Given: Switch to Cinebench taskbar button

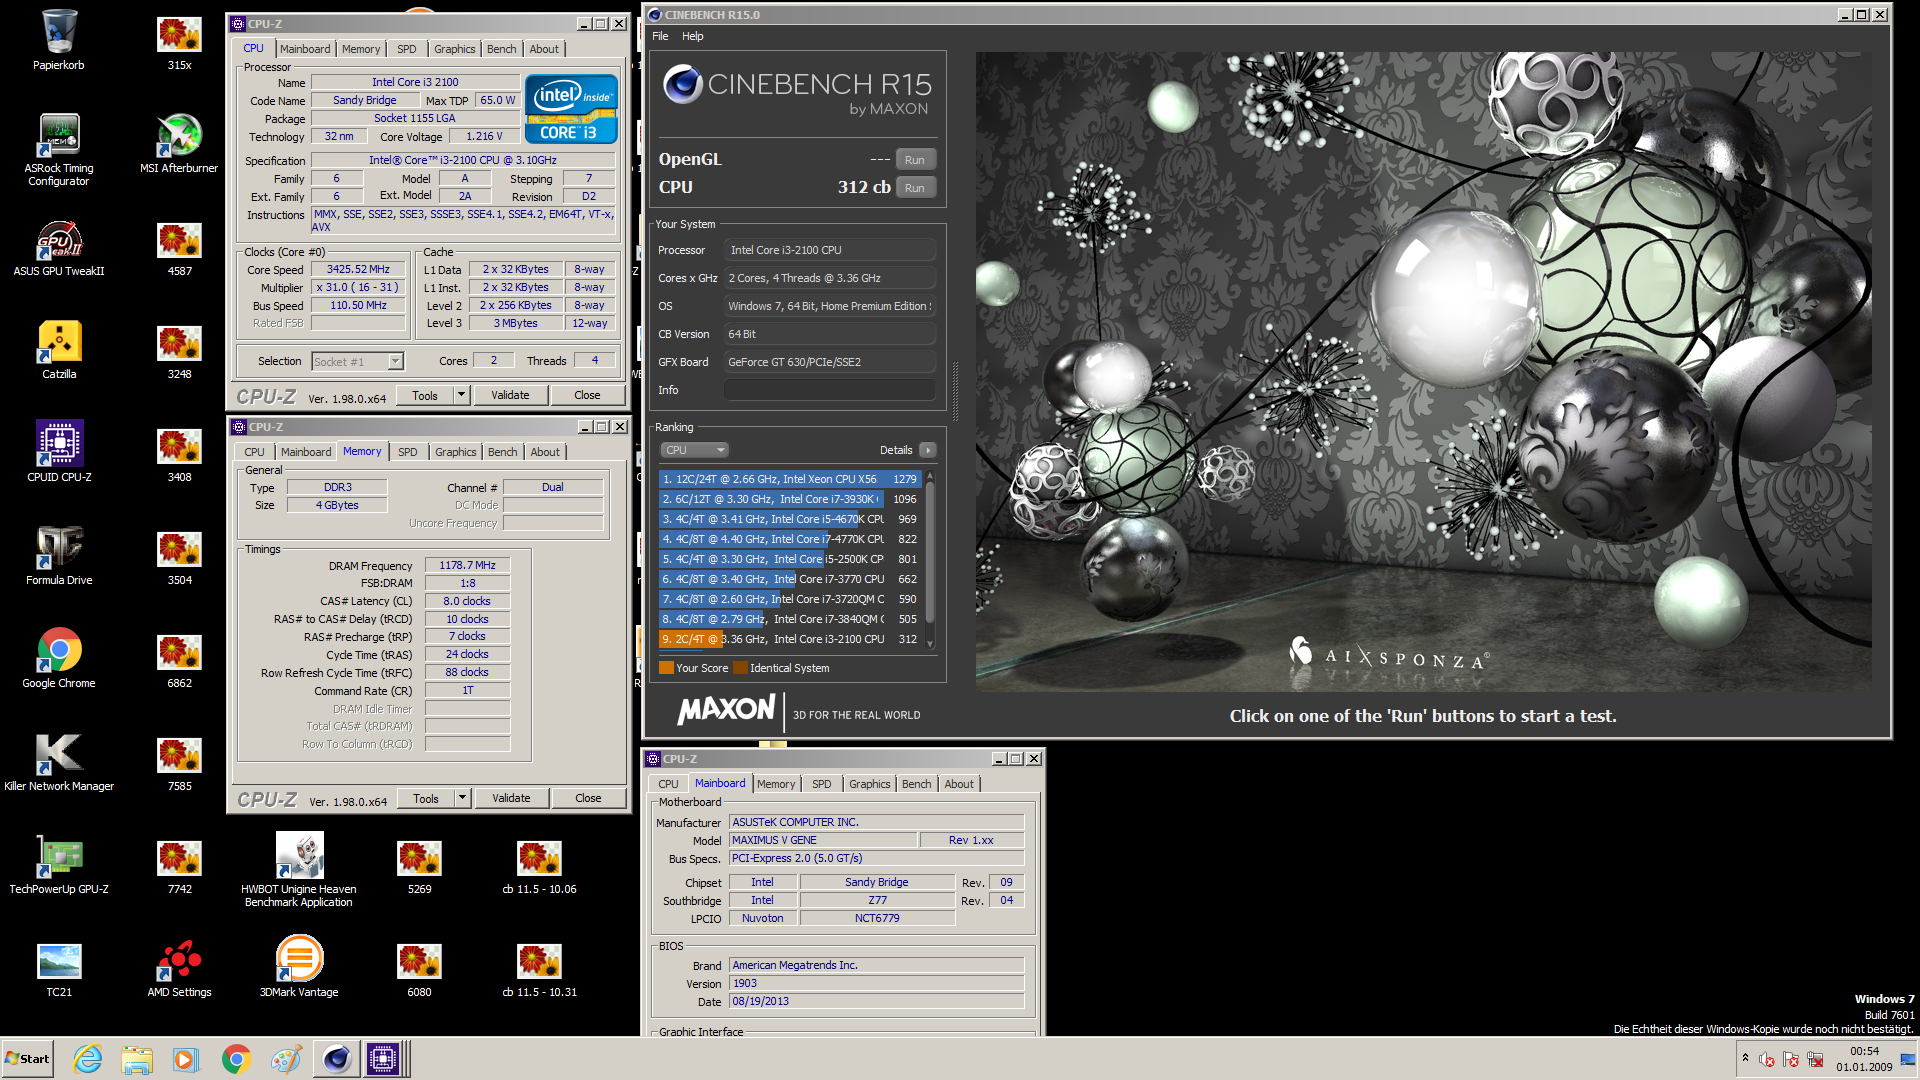Looking at the screenshot, I should [337, 1059].
